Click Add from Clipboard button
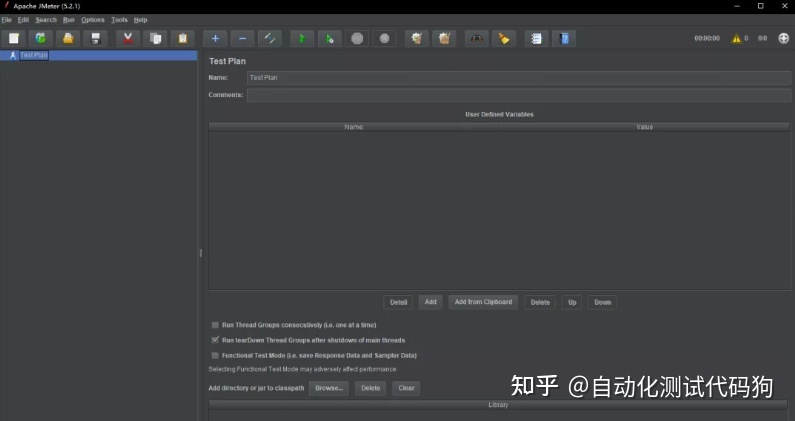 (x=483, y=302)
